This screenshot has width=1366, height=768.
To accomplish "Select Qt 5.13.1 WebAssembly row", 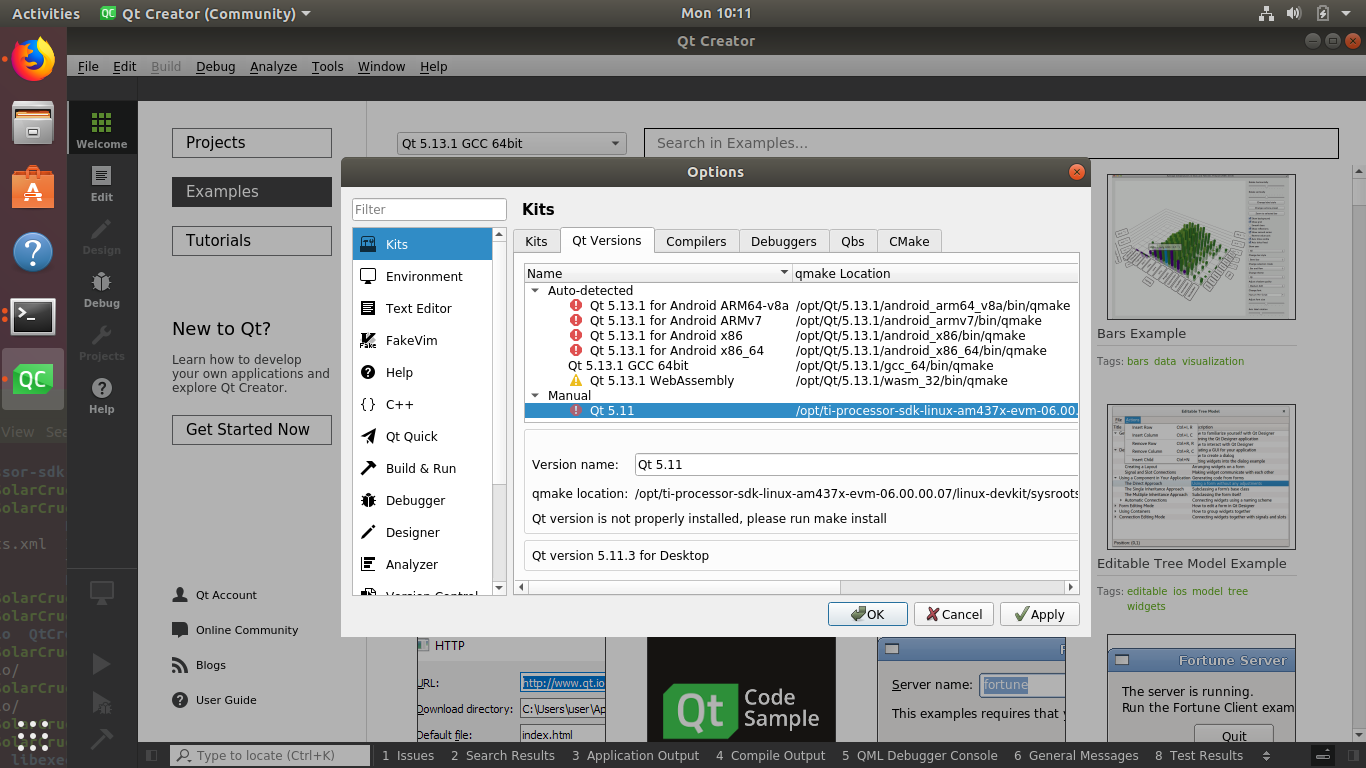I will click(x=801, y=381).
